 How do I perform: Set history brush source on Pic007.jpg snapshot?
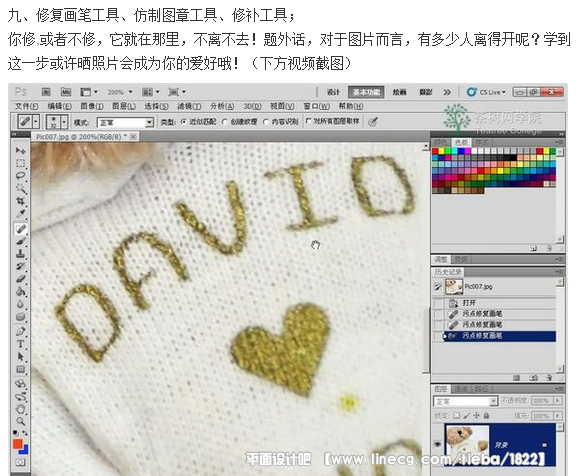[x=438, y=287]
